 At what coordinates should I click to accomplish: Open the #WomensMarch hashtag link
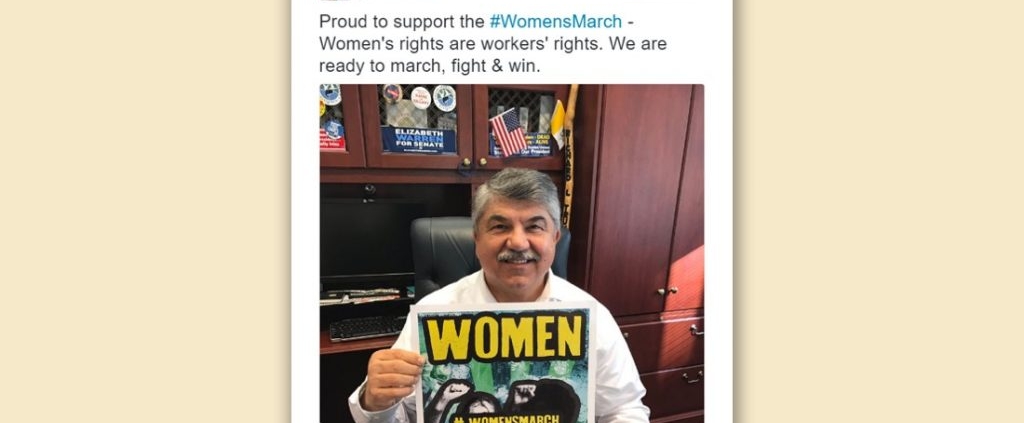click(555, 22)
